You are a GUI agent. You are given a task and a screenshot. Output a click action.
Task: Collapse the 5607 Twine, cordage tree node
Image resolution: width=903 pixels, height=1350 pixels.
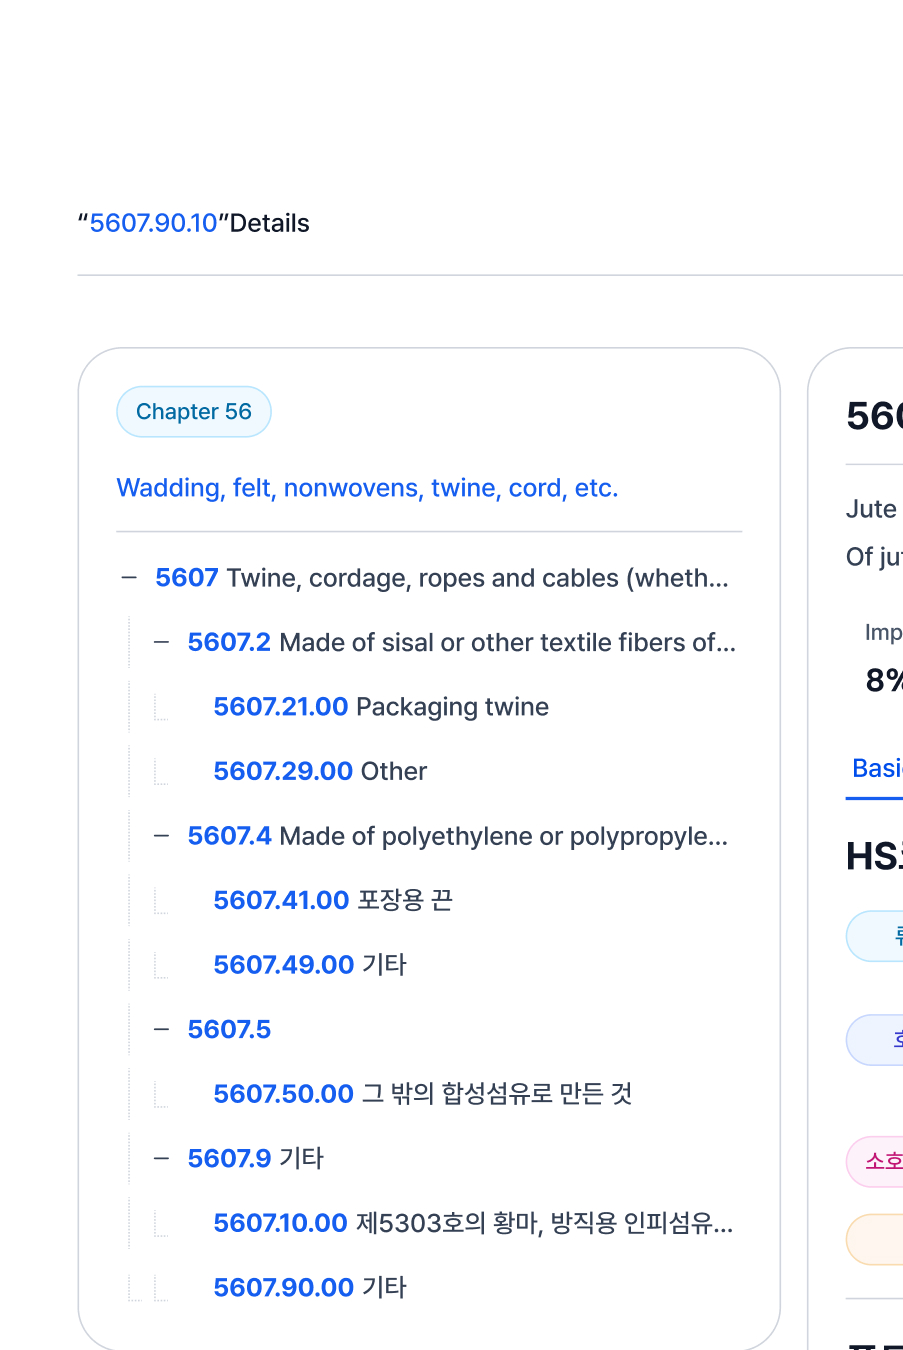pyautogui.click(x=129, y=578)
